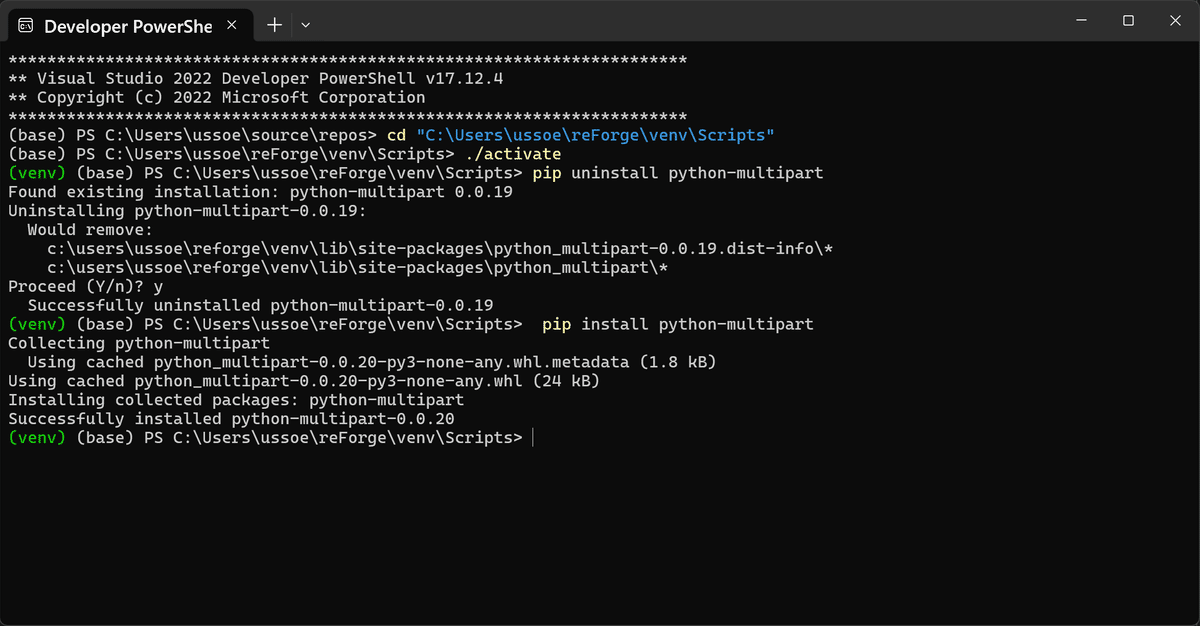The width and height of the screenshot is (1200, 626).
Task: Click the terminal command prompt cursor
Action: point(533,437)
